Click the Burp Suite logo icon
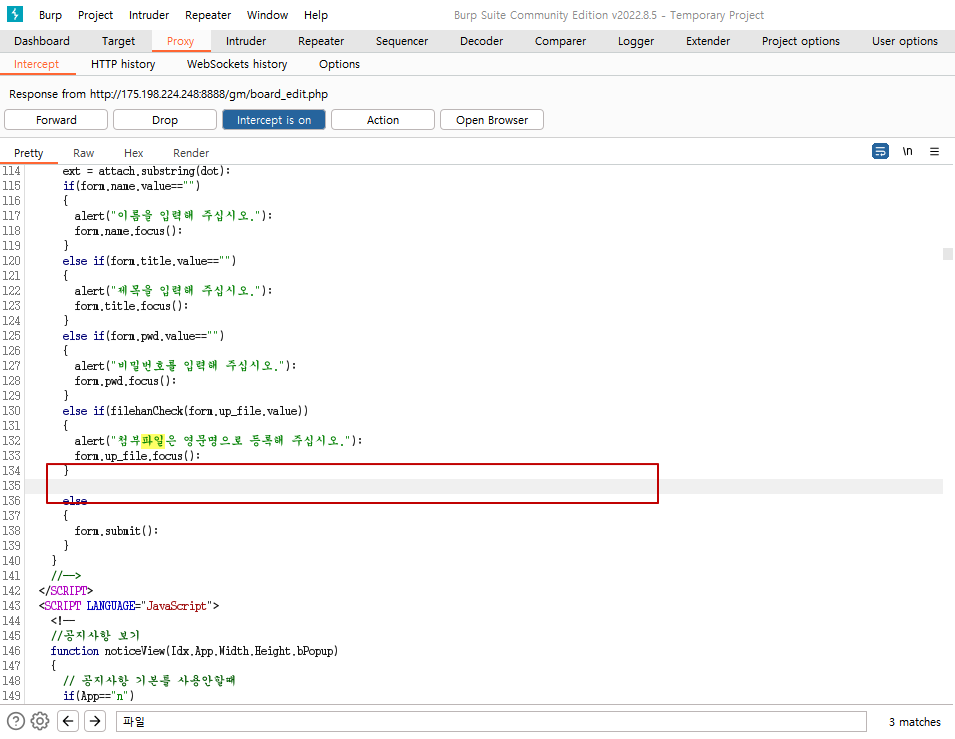 tap(15, 14)
